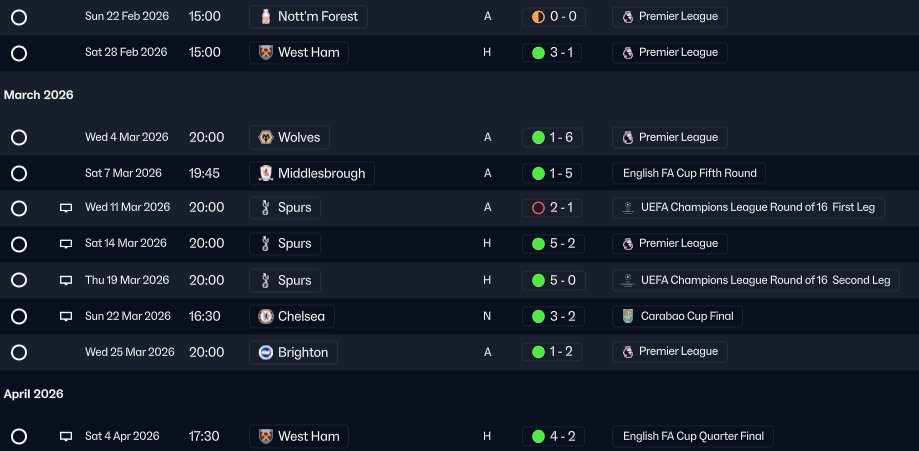Open the 2 - 1 loss result versus Spurs

[x=552, y=208]
